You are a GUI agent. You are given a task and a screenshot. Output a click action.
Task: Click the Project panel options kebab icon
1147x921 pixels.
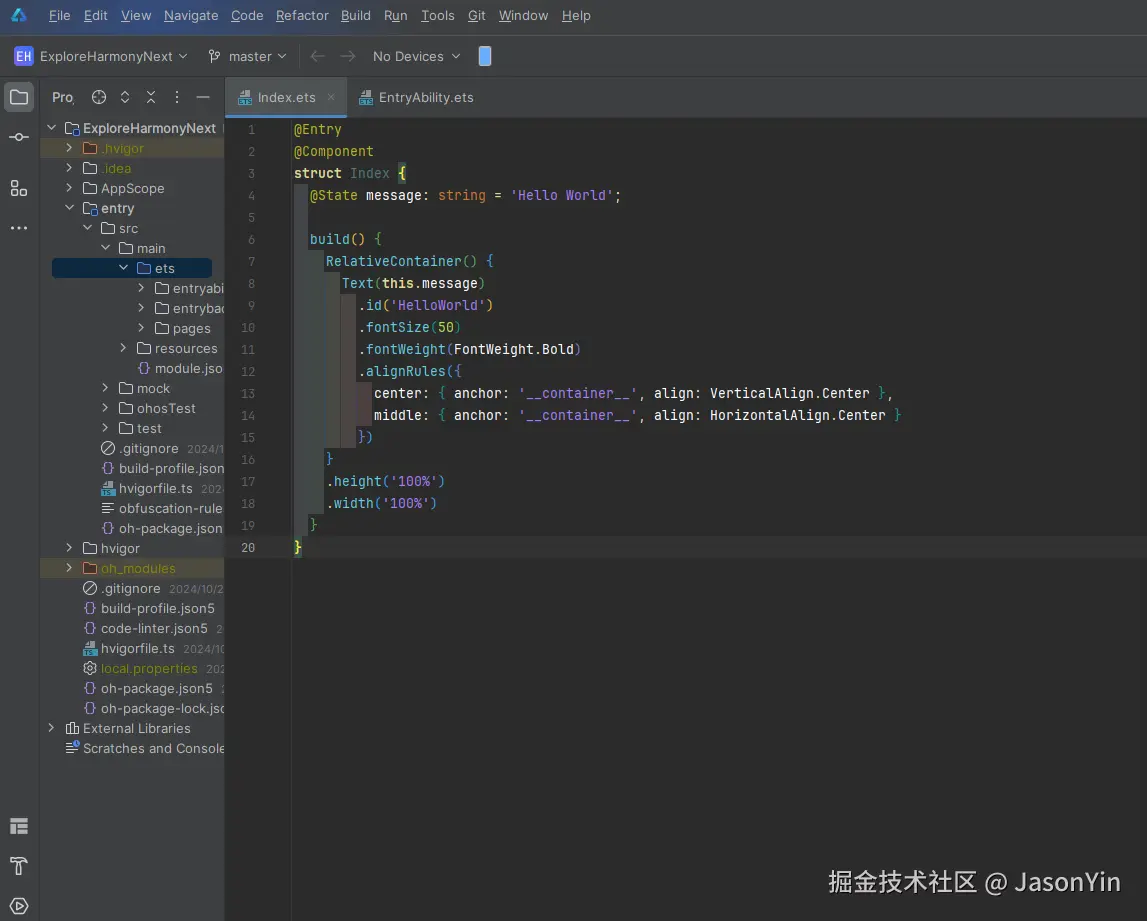pyautogui.click(x=177, y=97)
